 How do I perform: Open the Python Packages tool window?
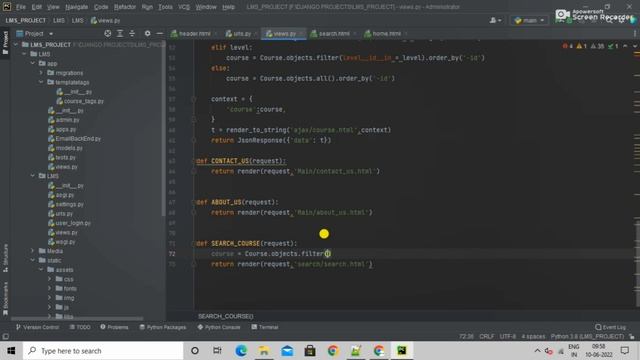(x=163, y=327)
